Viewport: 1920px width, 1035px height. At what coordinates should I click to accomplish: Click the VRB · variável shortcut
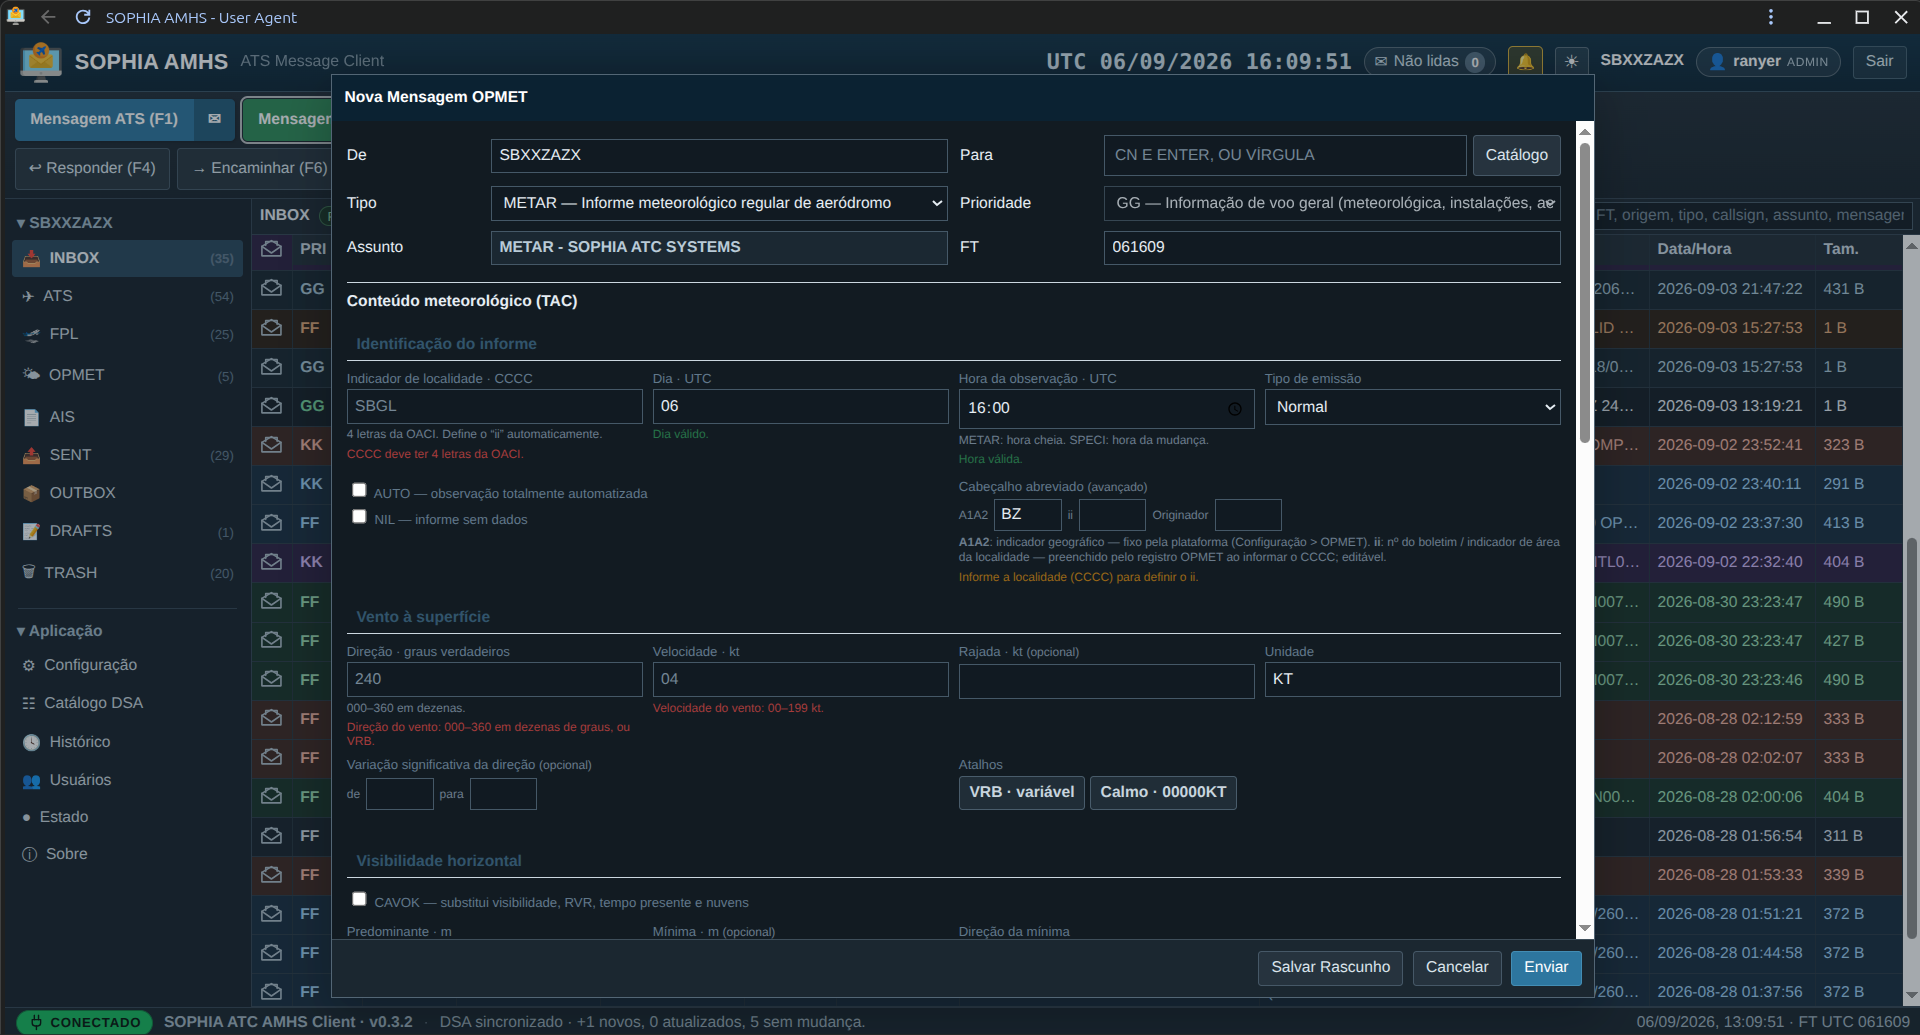pyautogui.click(x=1021, y=792)
